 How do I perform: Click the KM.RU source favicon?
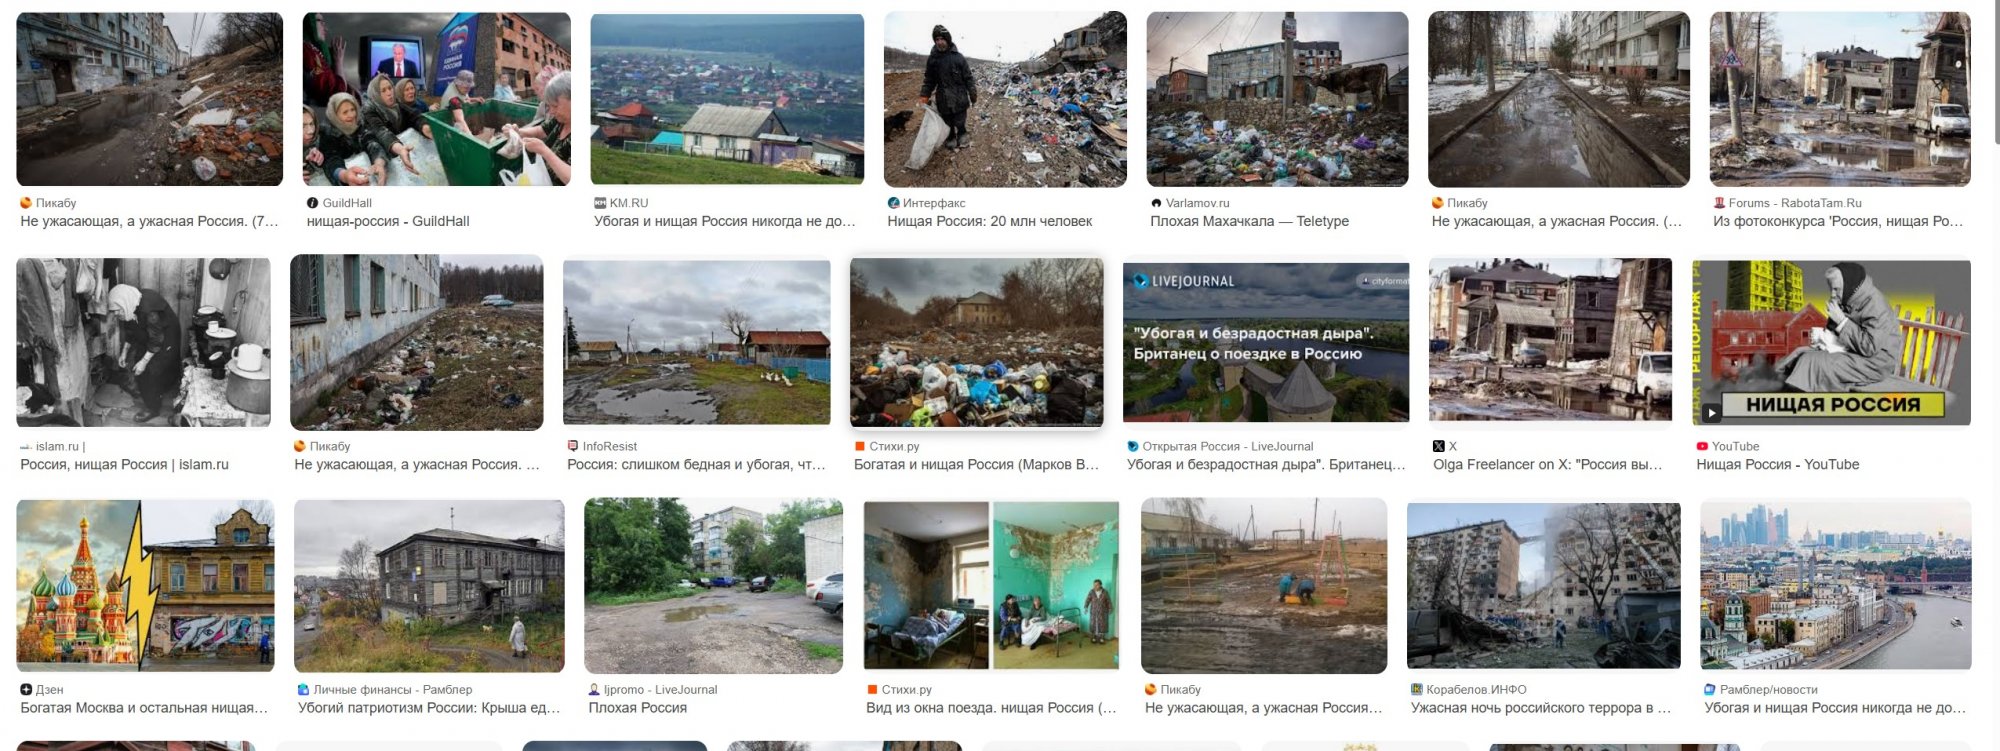coord(600,203)
